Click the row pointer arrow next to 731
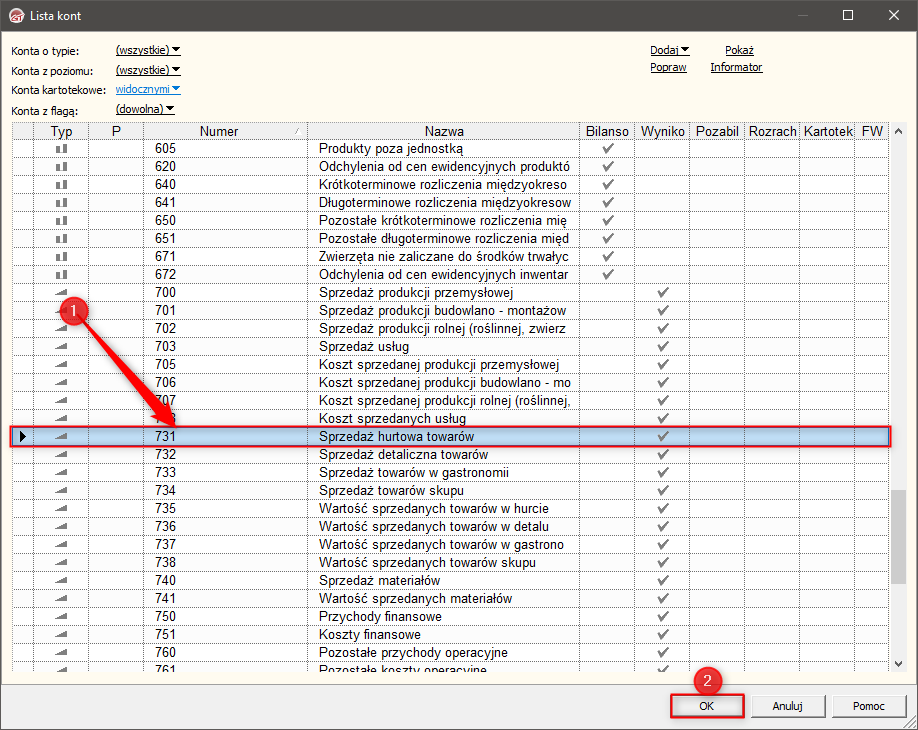This screenshot has height=730, width=918. (x=22, y=437)
